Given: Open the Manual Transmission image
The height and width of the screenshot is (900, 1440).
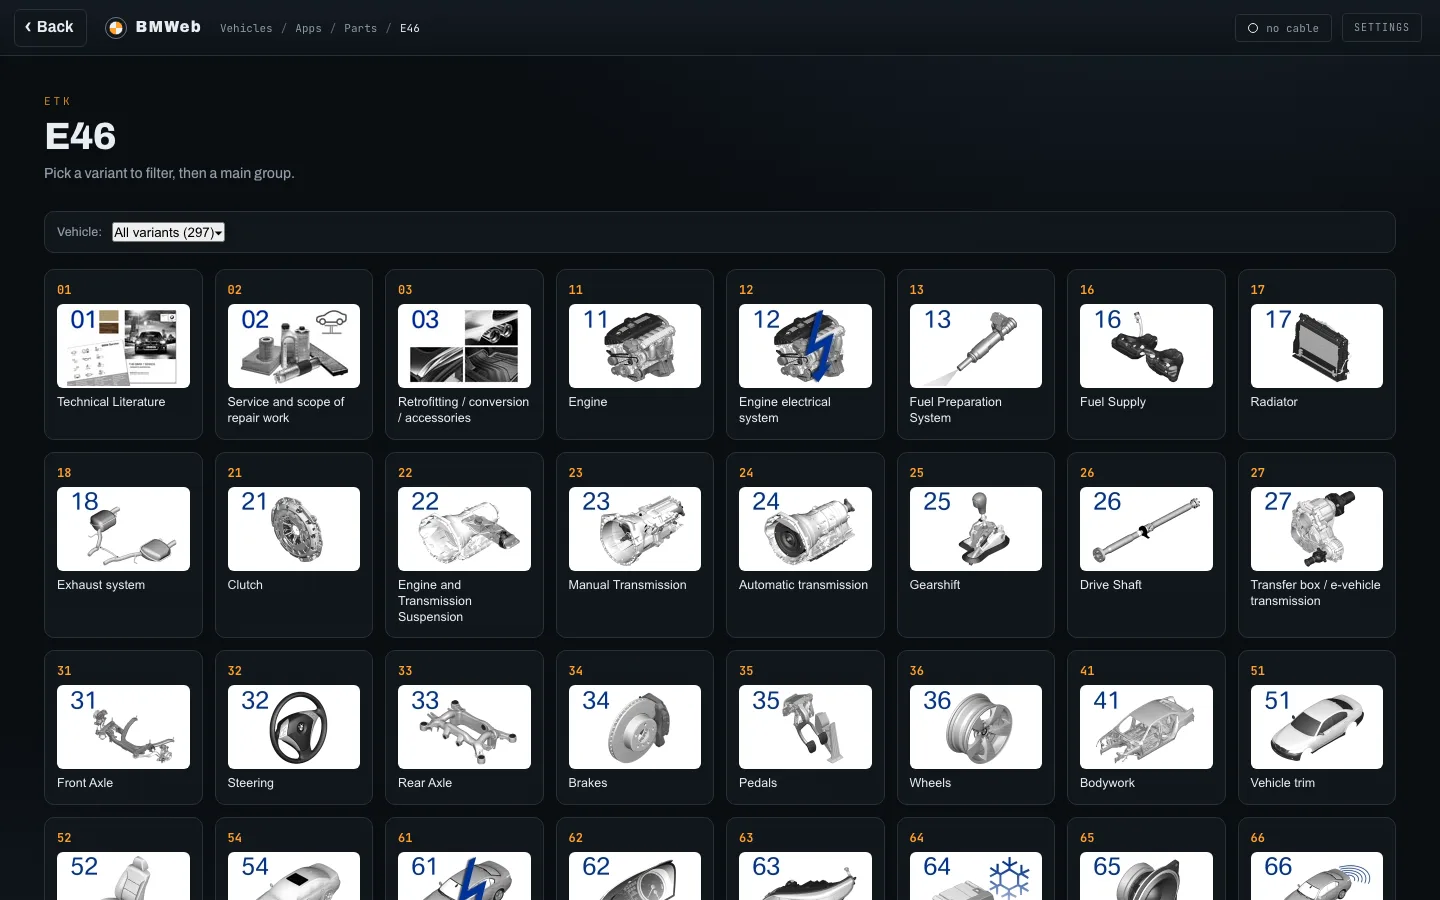Looking at the screenshot, I should [x=635, y=529].
